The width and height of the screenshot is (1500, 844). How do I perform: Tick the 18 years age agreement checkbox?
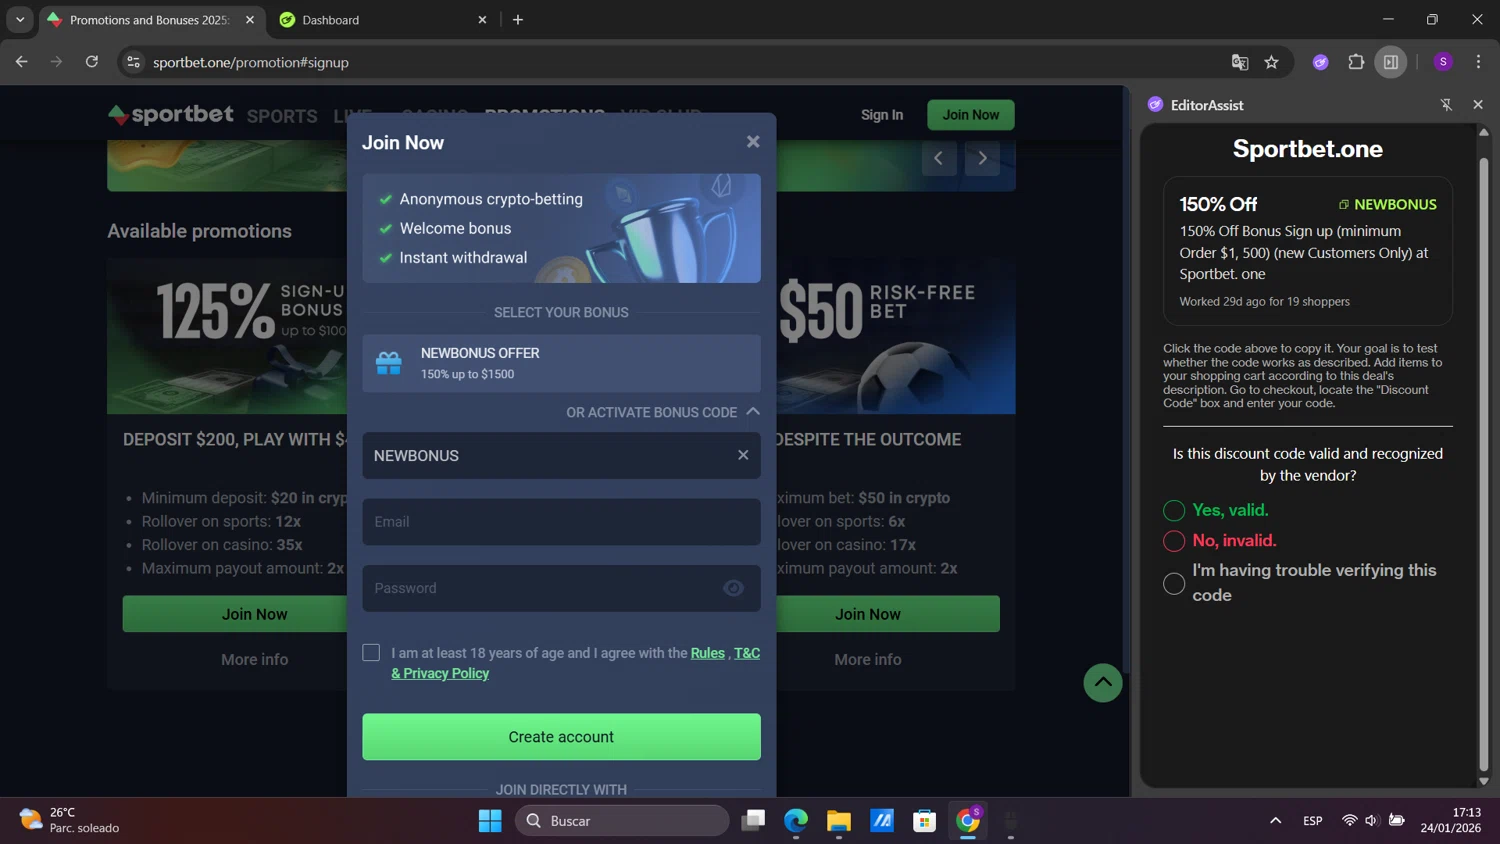point(371,652)
